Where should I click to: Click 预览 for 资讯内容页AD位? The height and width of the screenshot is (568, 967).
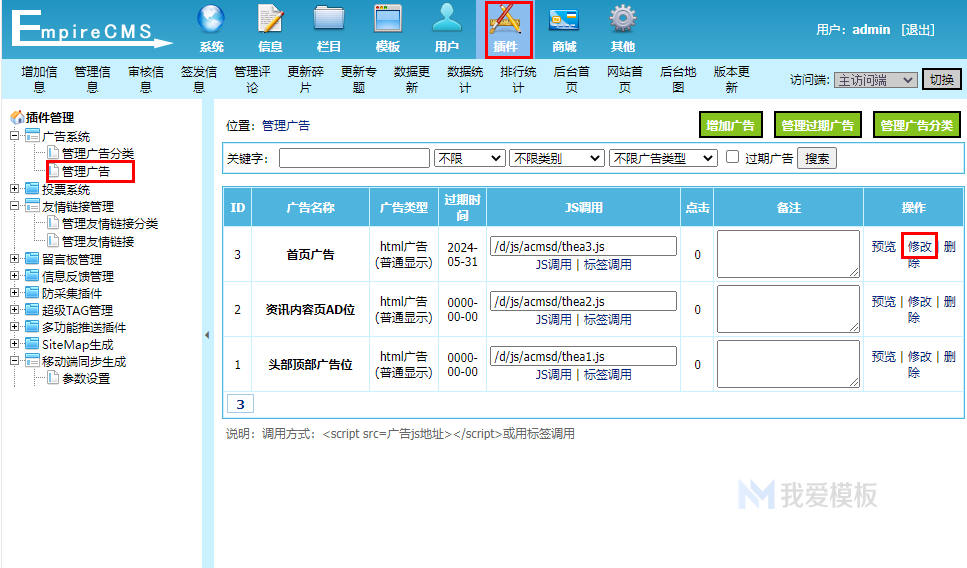pyautogui.click(x=884, y=302)
